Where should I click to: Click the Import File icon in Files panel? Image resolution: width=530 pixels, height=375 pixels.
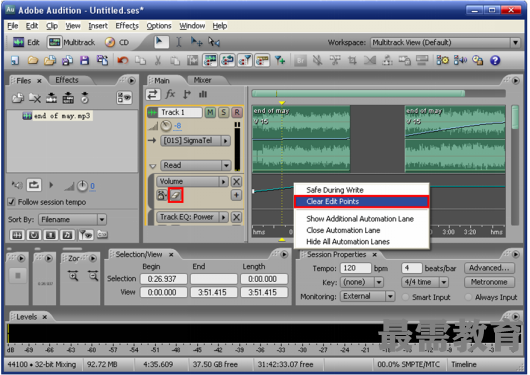(18, 98)
